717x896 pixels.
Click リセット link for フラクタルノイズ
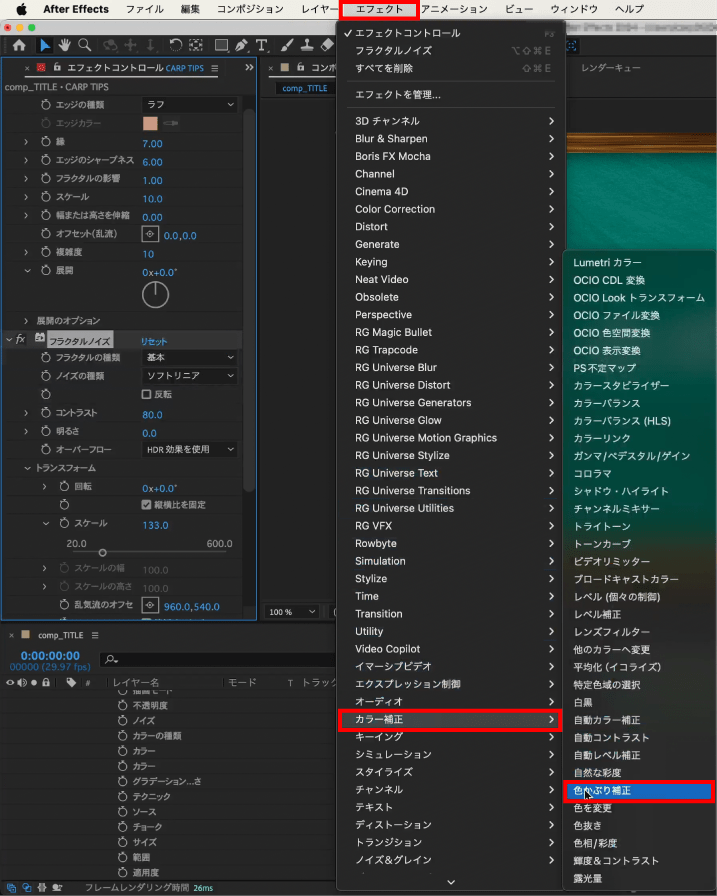click(x=154, y=341)
